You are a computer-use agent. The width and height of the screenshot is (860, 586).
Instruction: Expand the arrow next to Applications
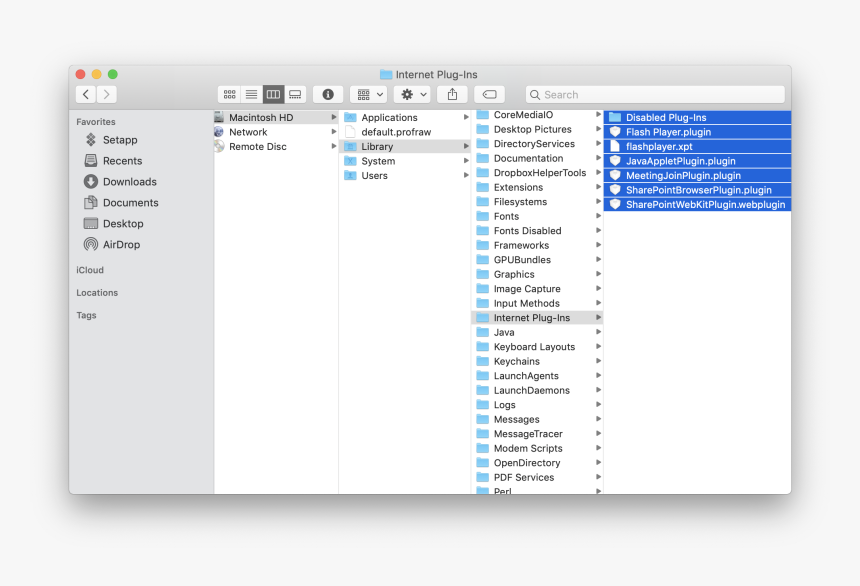click(x=466, y=117)
